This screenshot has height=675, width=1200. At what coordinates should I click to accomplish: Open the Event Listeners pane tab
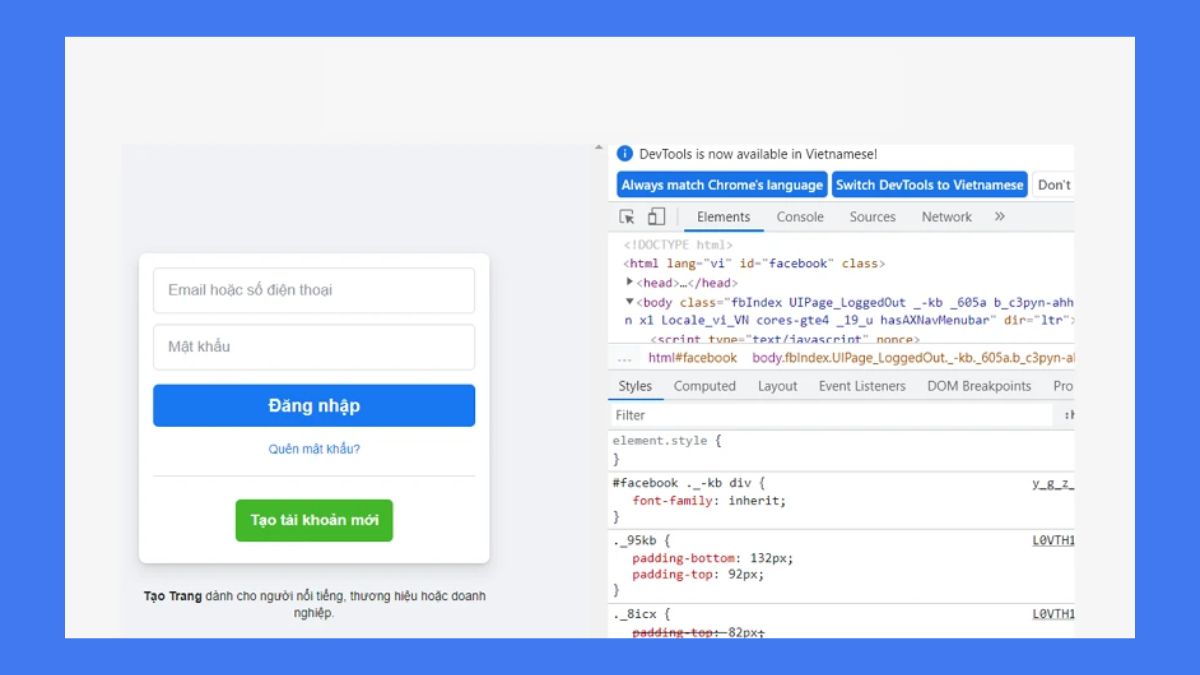point(862,386)
